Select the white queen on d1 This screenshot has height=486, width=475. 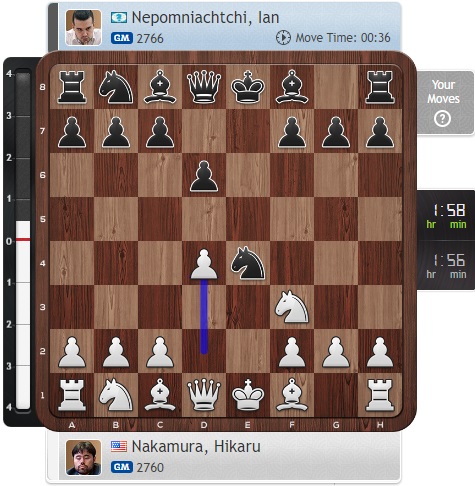tap(204, 394)
